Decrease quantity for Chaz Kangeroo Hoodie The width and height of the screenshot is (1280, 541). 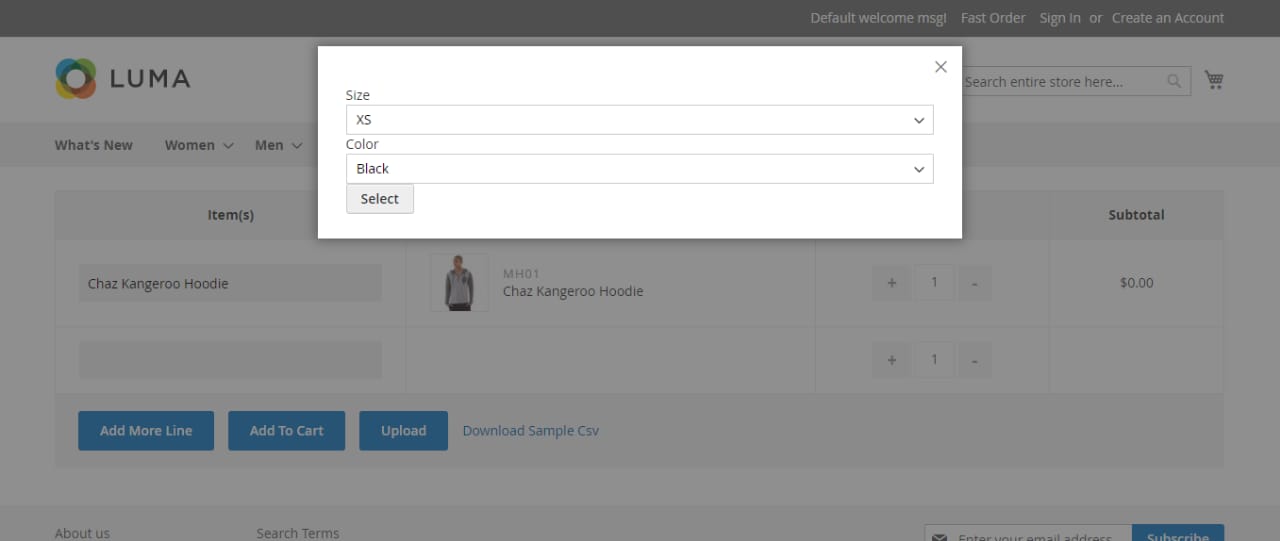(974, 283)
